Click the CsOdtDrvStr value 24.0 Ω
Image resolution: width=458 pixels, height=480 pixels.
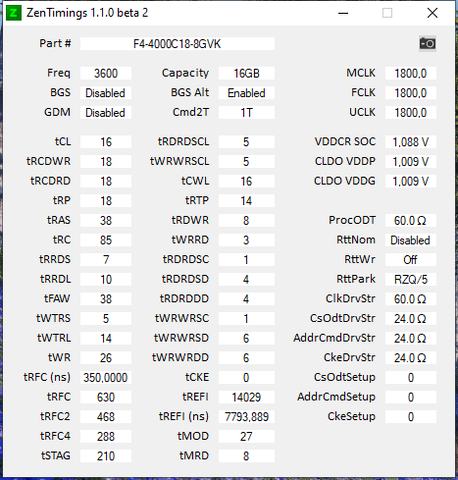click(411, 319)
